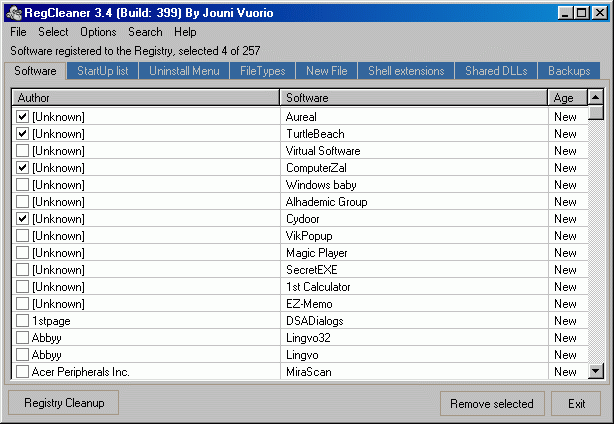Check the Virtual Software entry checkbox
This screenshot has height=424, width=614.
click(22, 151)
